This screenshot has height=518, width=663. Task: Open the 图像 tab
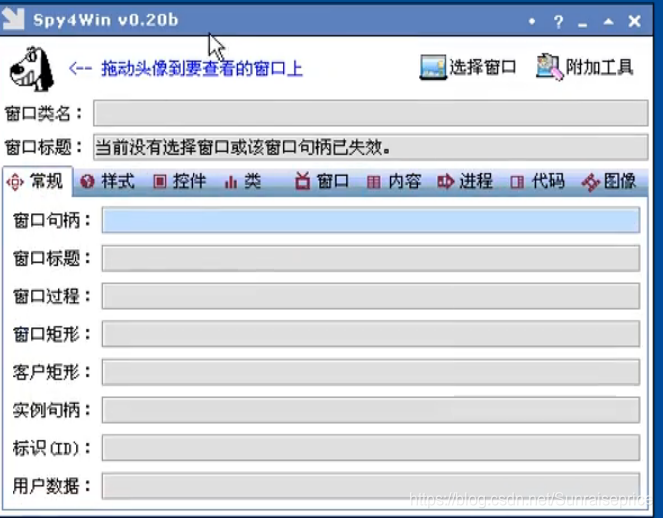coord(609,182)
